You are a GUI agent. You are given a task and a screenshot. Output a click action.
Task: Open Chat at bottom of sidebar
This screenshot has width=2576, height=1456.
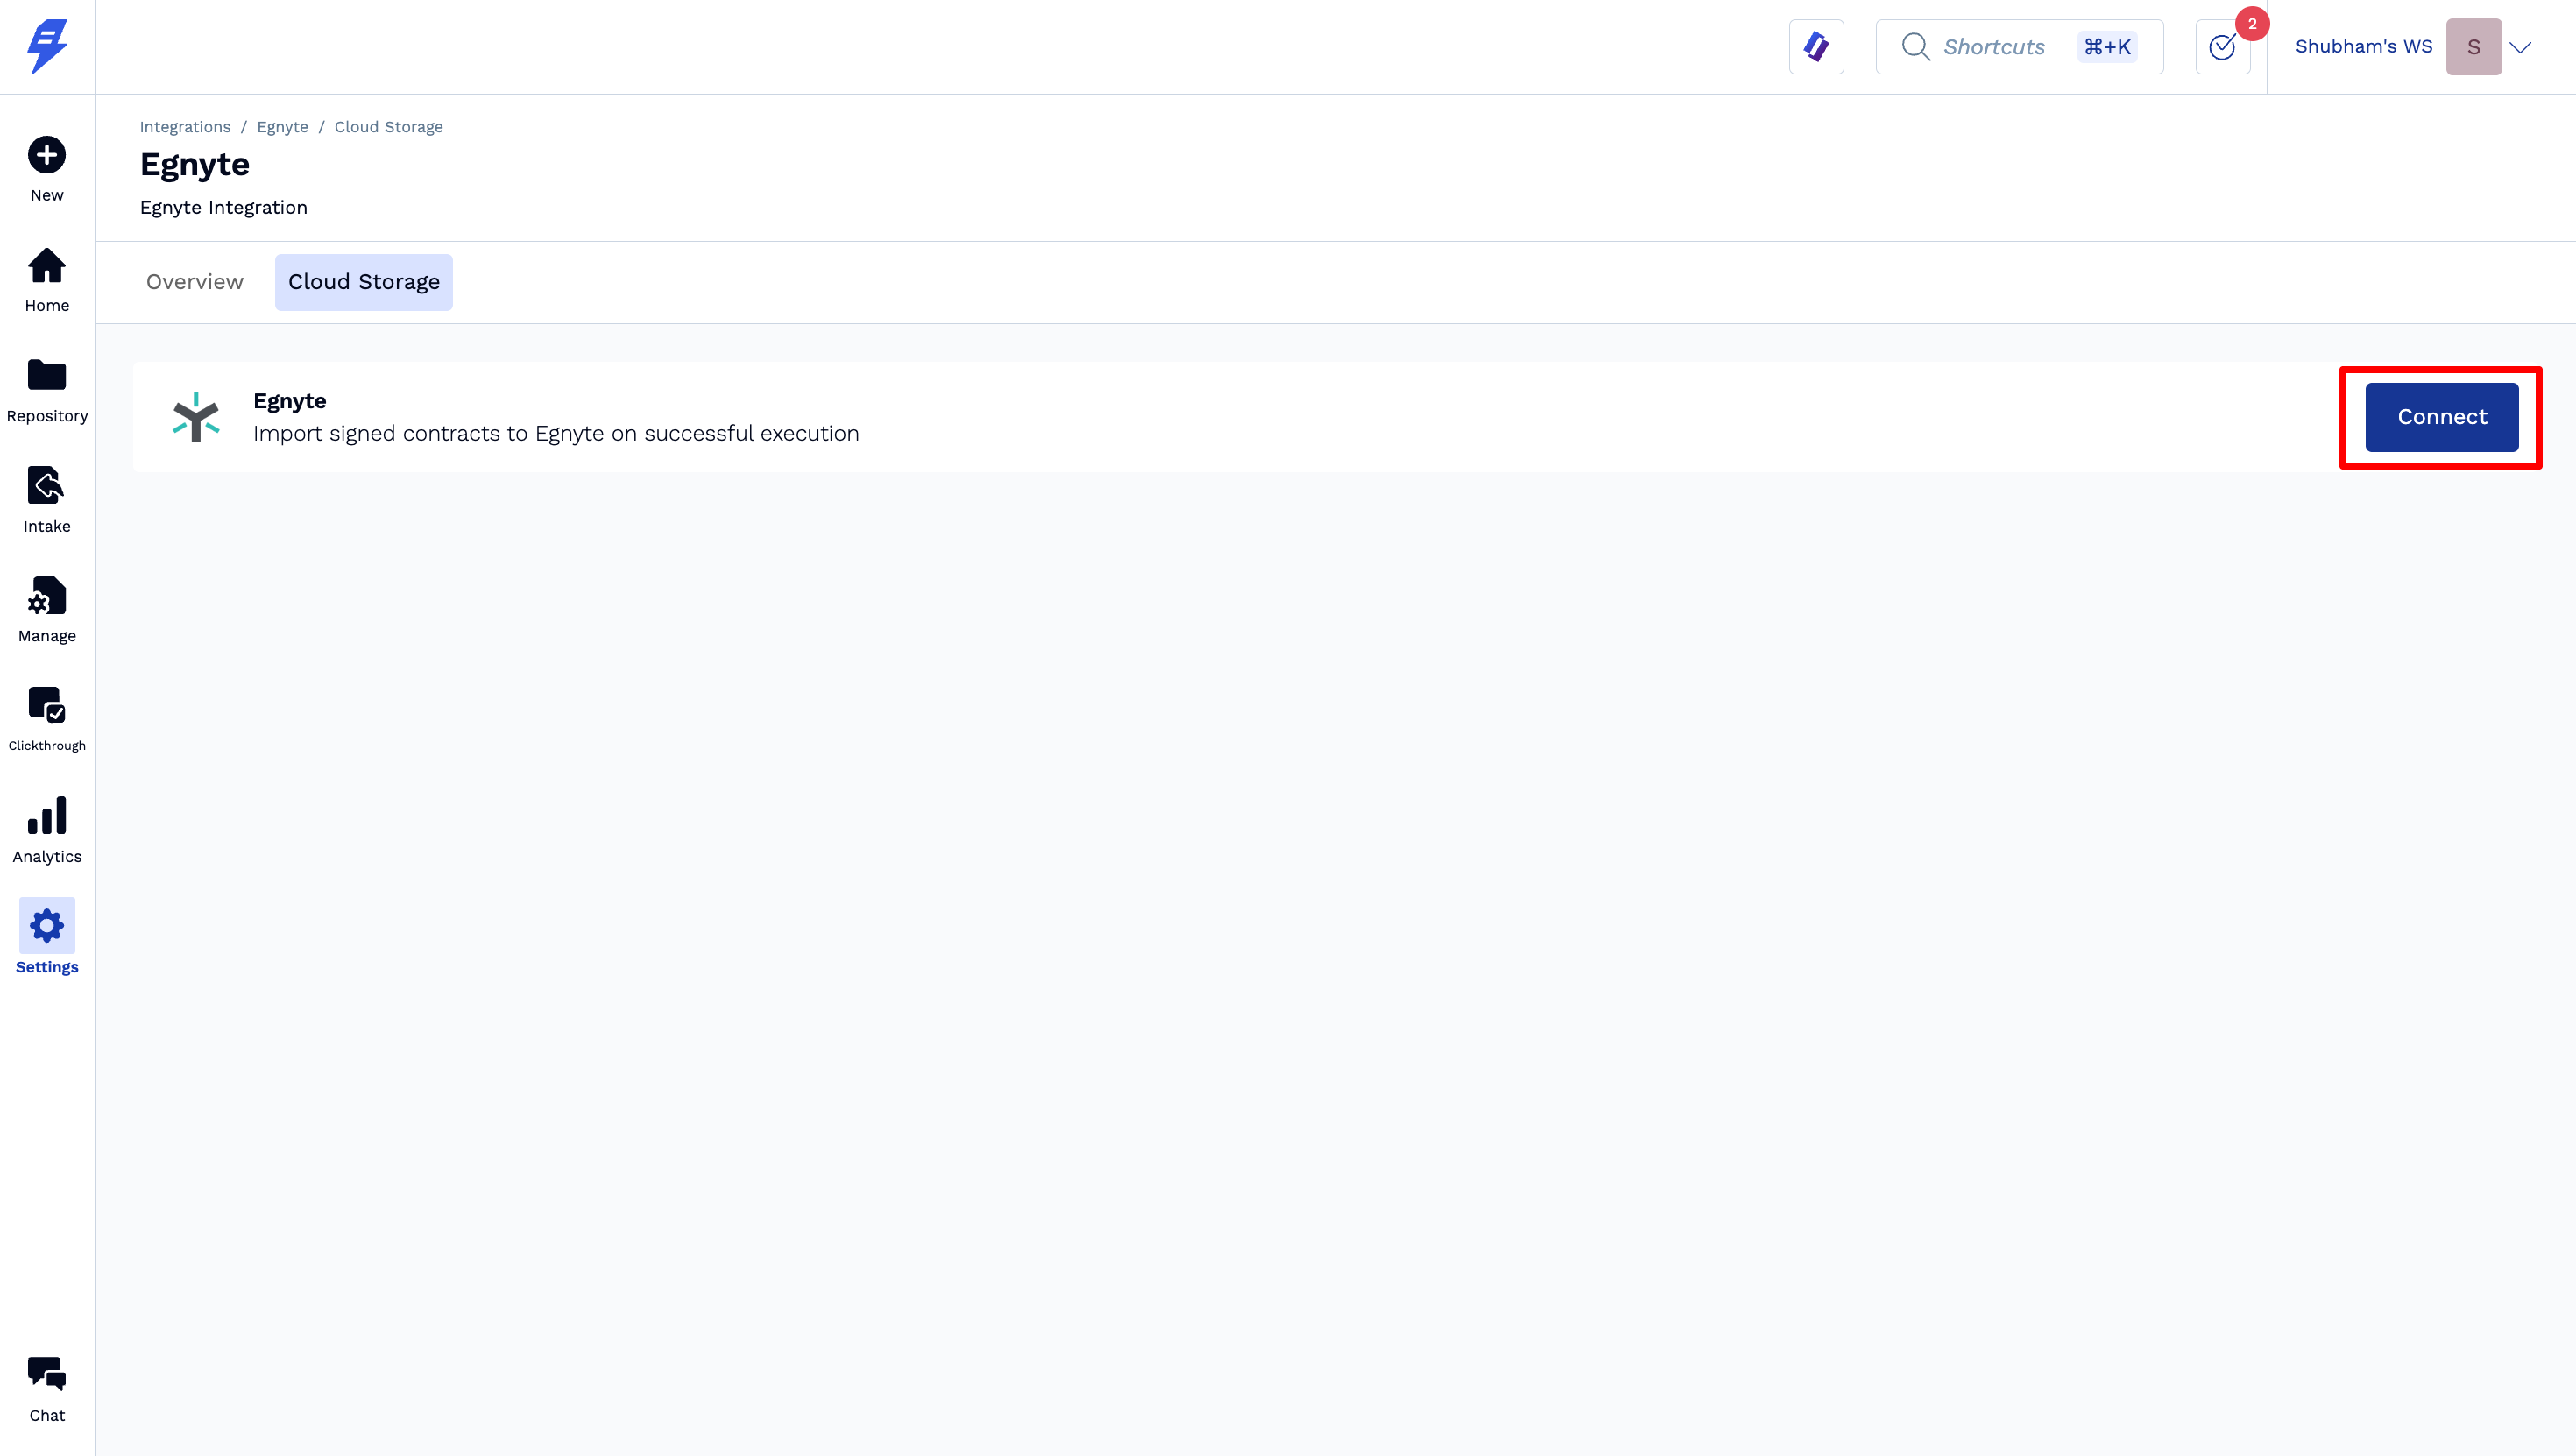pos(47,1375)
